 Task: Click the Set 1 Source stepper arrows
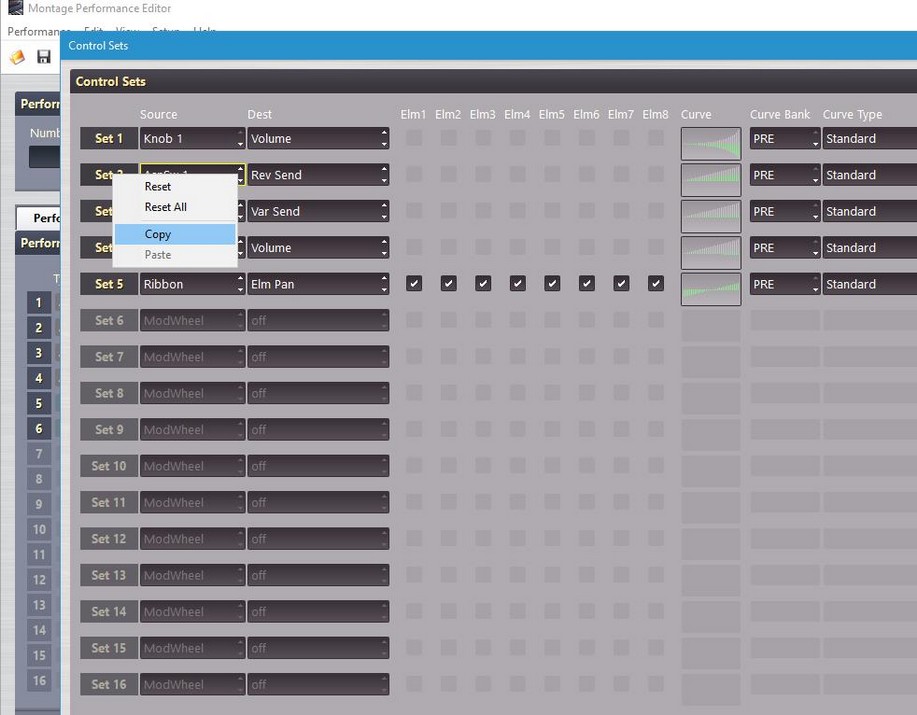(240, 139)
